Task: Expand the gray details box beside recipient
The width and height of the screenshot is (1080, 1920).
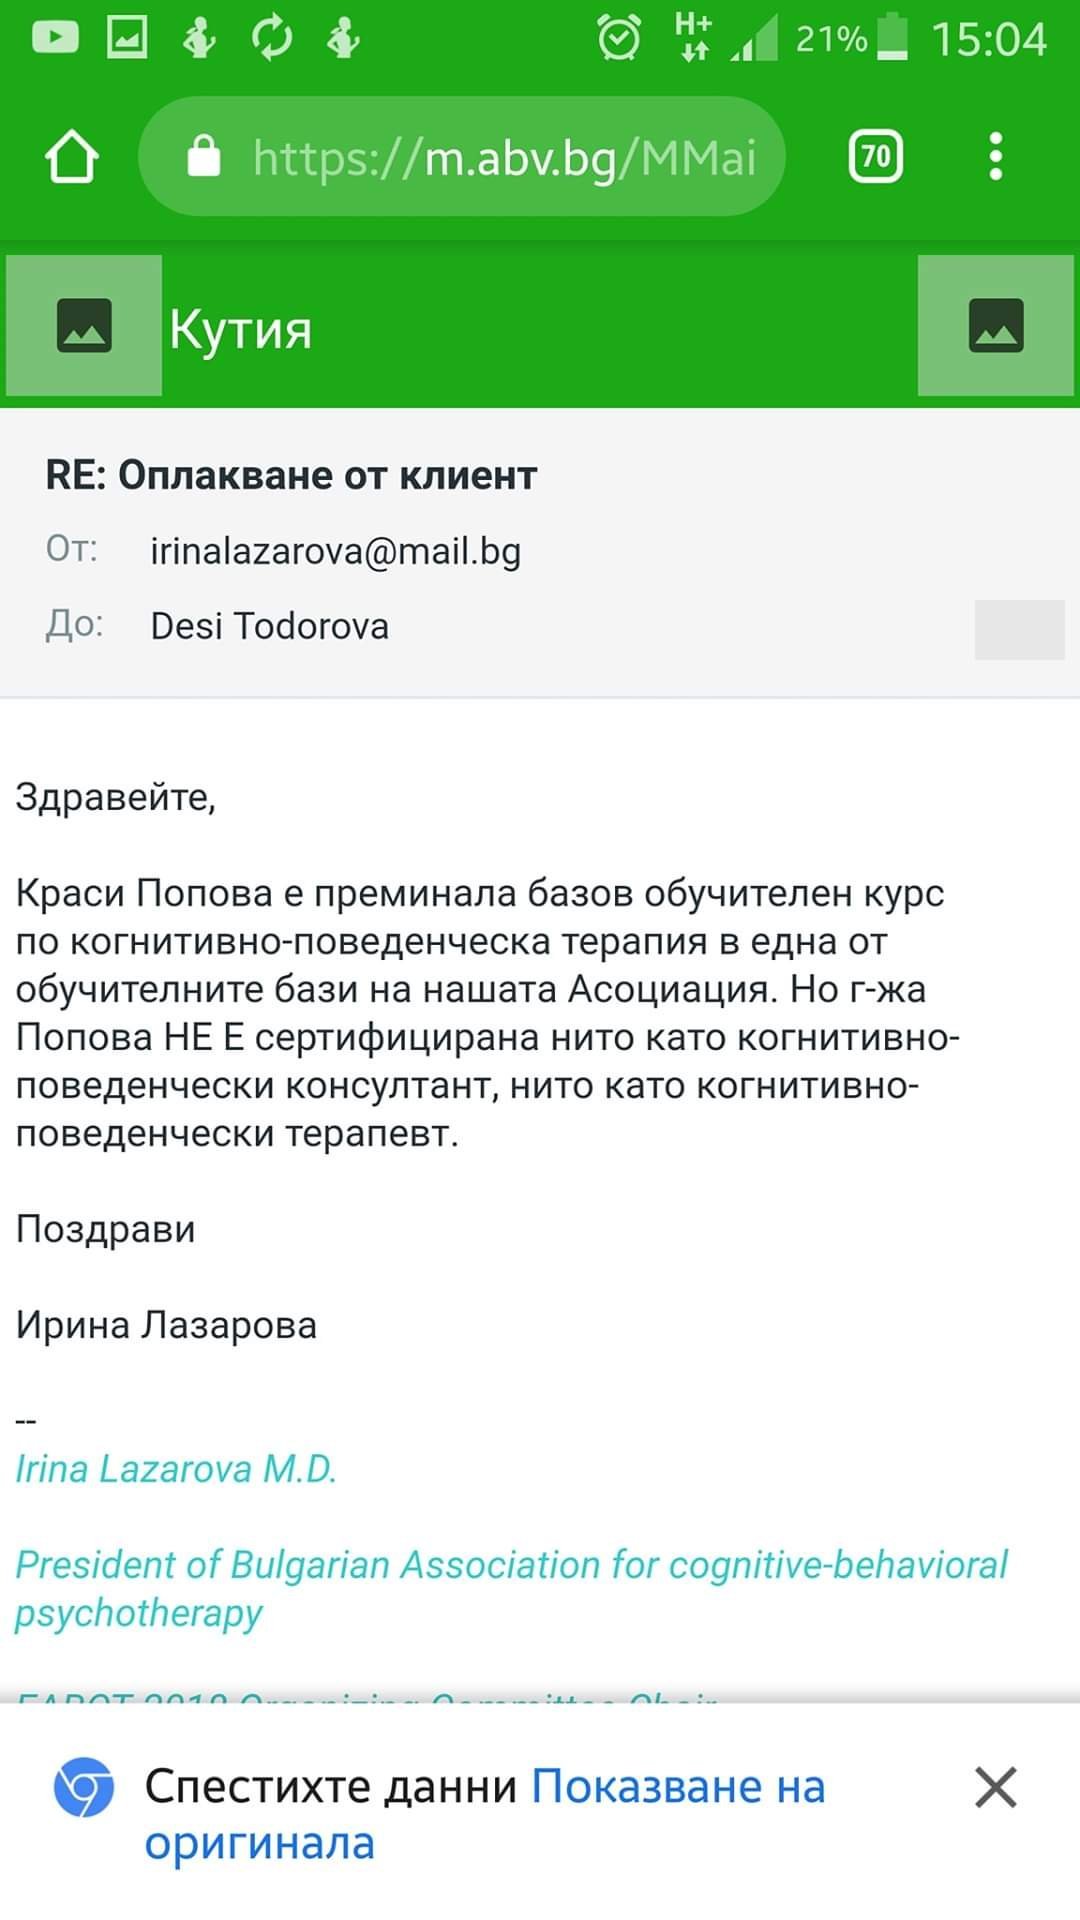Action: pos(1019,629)
